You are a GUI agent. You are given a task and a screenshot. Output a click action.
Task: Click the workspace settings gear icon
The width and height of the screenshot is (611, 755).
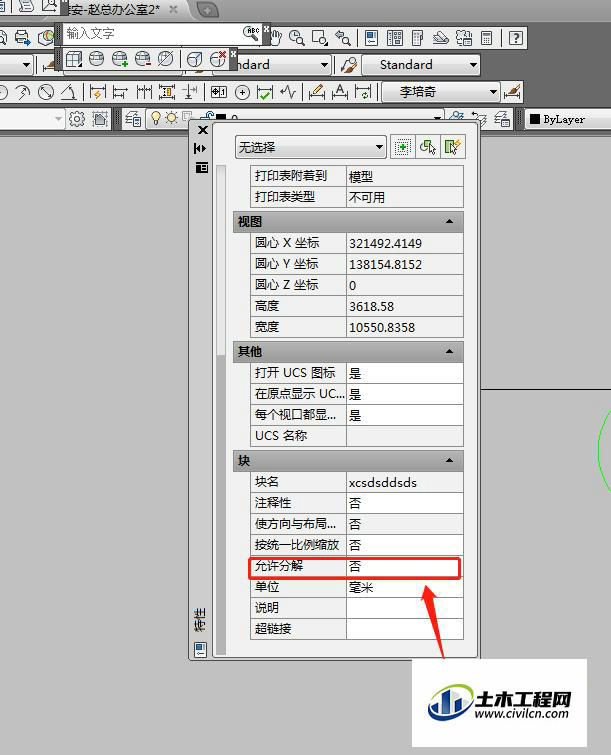77,118
